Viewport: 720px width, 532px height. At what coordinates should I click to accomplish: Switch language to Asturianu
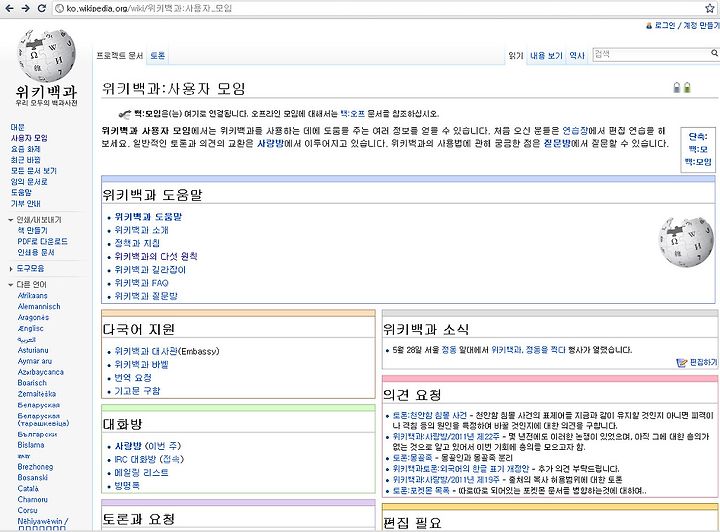[x=33, y=350]
